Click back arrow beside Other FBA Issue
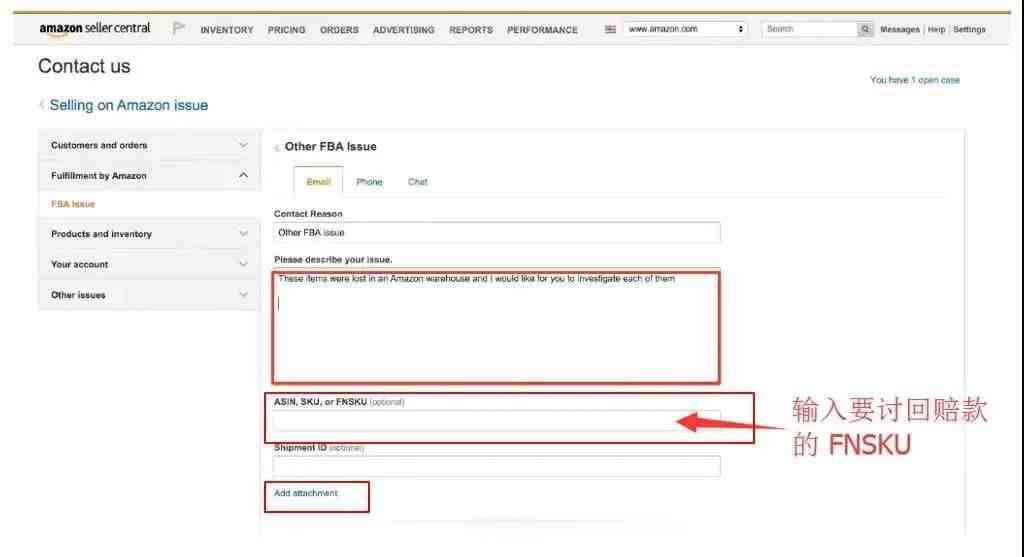The height and width of the screenshot is (557, 1024). pyautogui.click(x=277, y=148)
